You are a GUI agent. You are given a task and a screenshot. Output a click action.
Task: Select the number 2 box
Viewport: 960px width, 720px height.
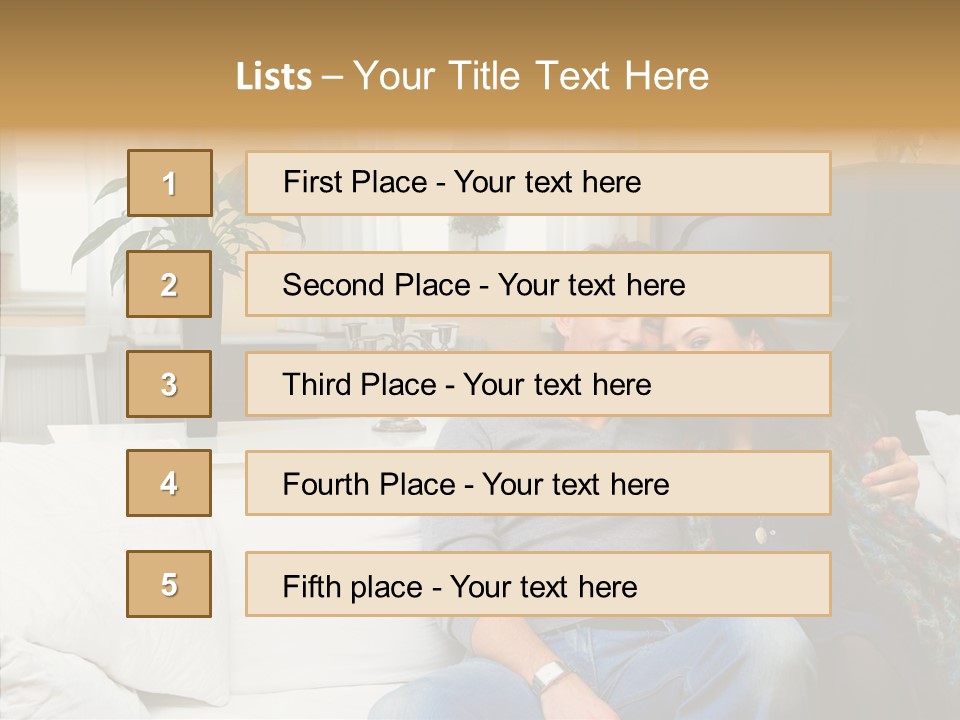[x=169, y=284]
